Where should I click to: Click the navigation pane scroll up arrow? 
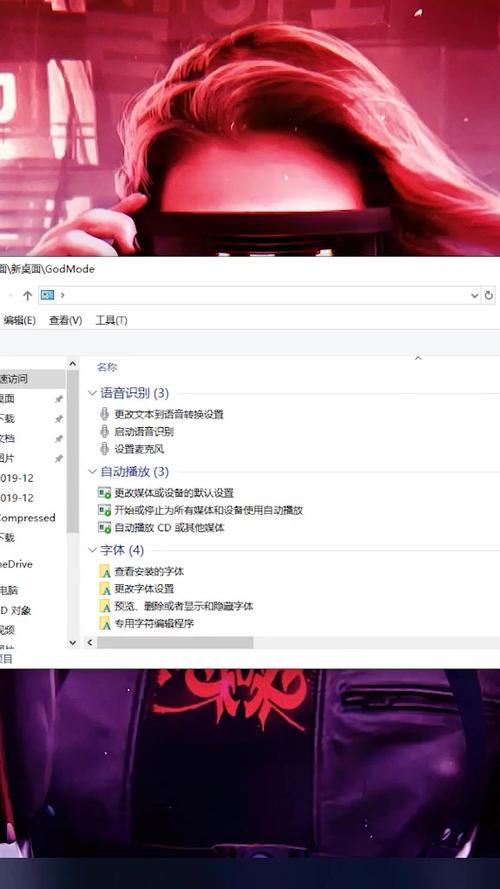73,363
